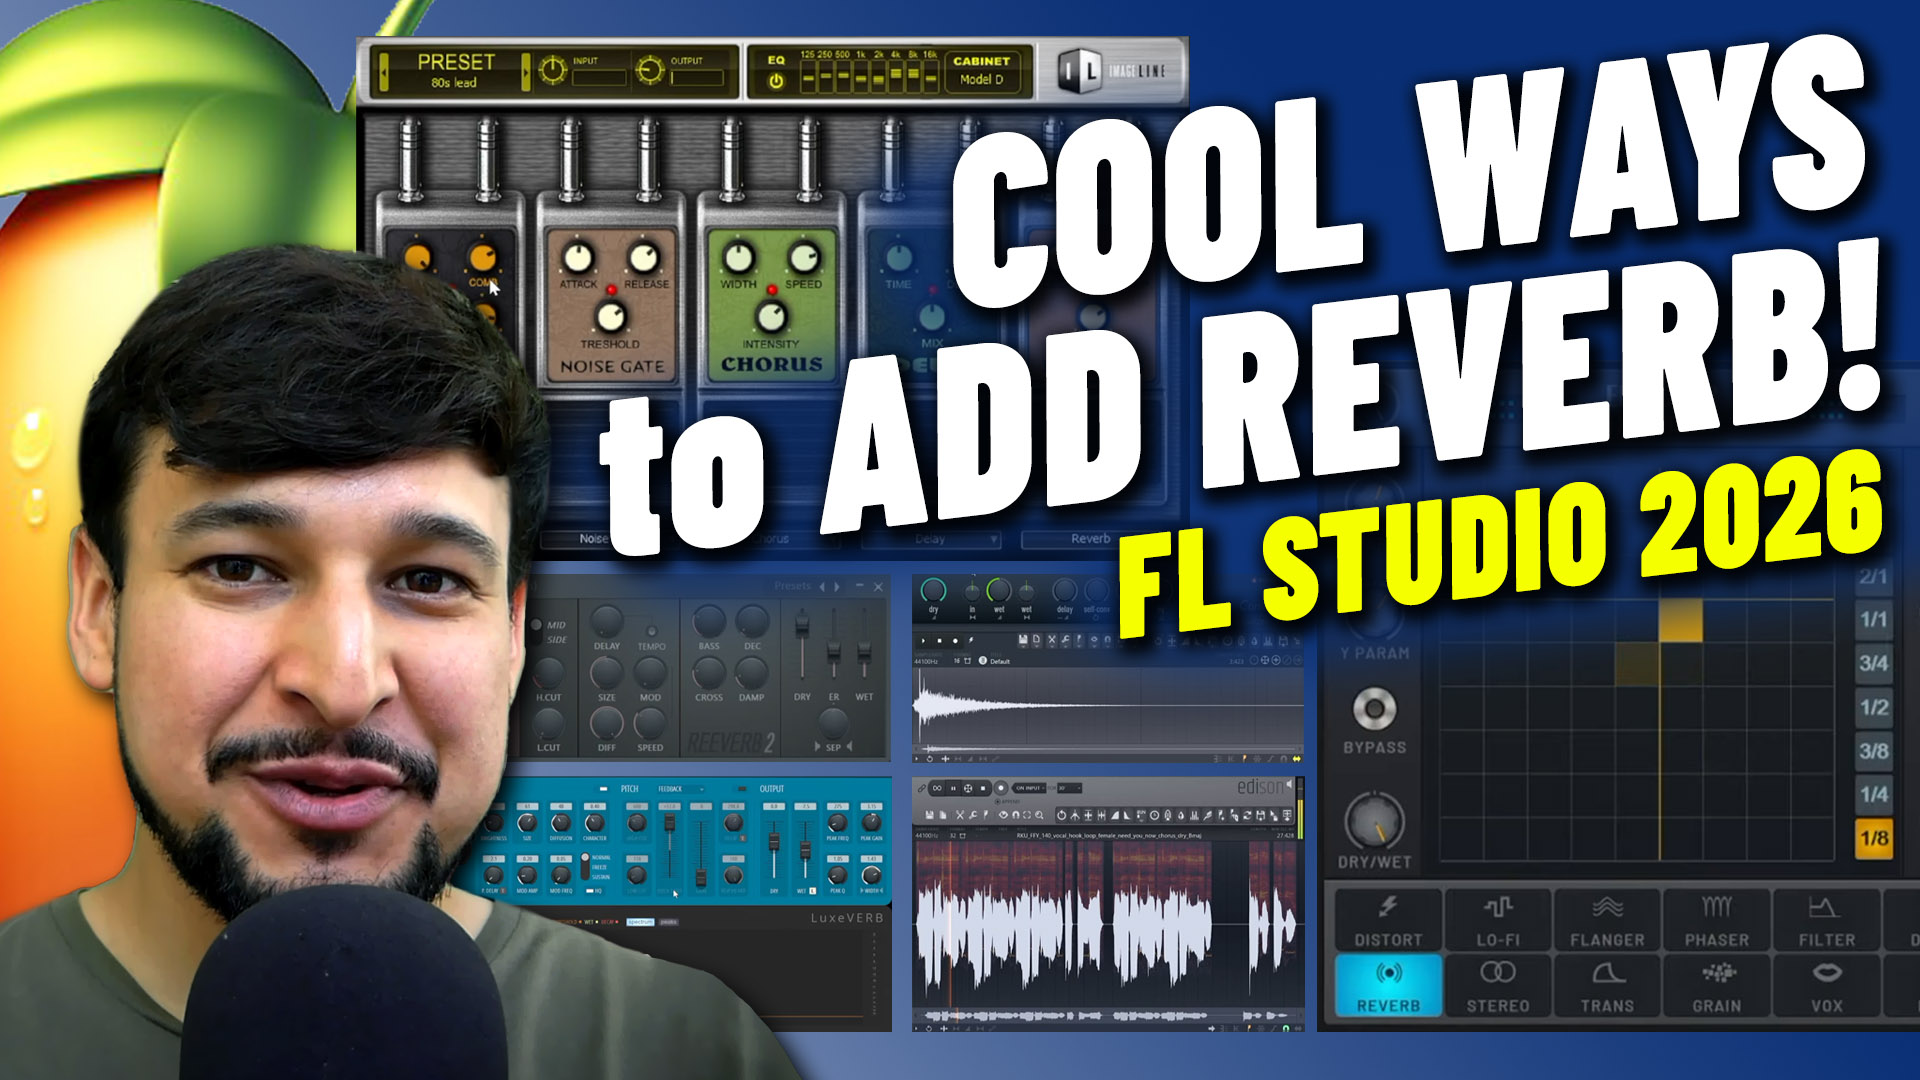Select the LO-FI effect in Effector
Image resolution: width=1920 pixels, height=1080 pixels.
coord(1498,919)
